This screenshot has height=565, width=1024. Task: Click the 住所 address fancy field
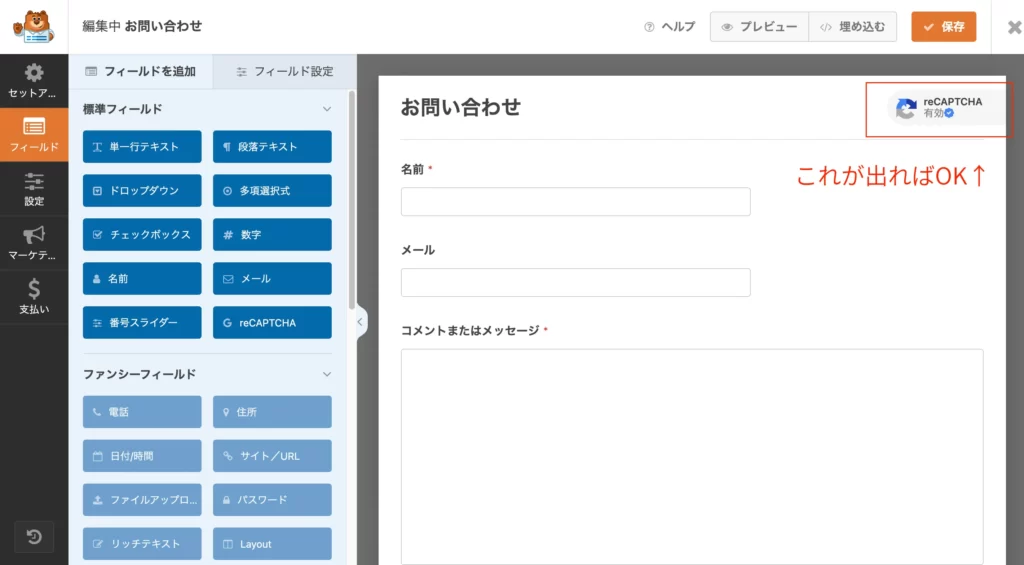click(x=272, y=412)
